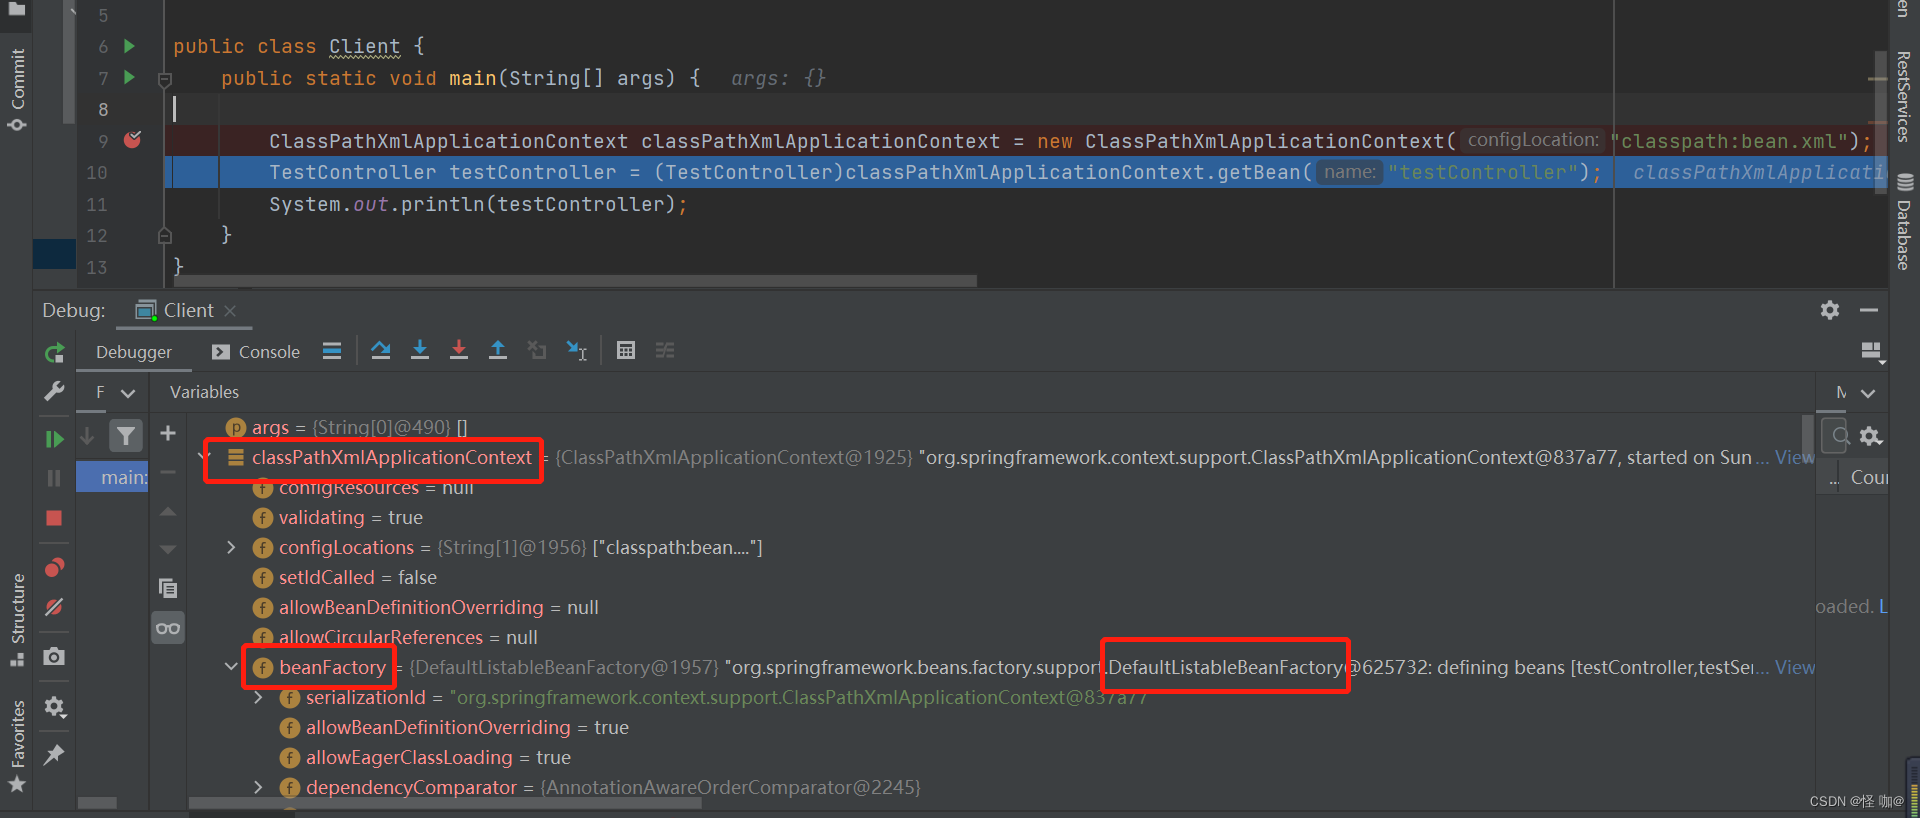The image size is (1920, 818).
Task: Resume program execution
Action: tap(54, 439)
